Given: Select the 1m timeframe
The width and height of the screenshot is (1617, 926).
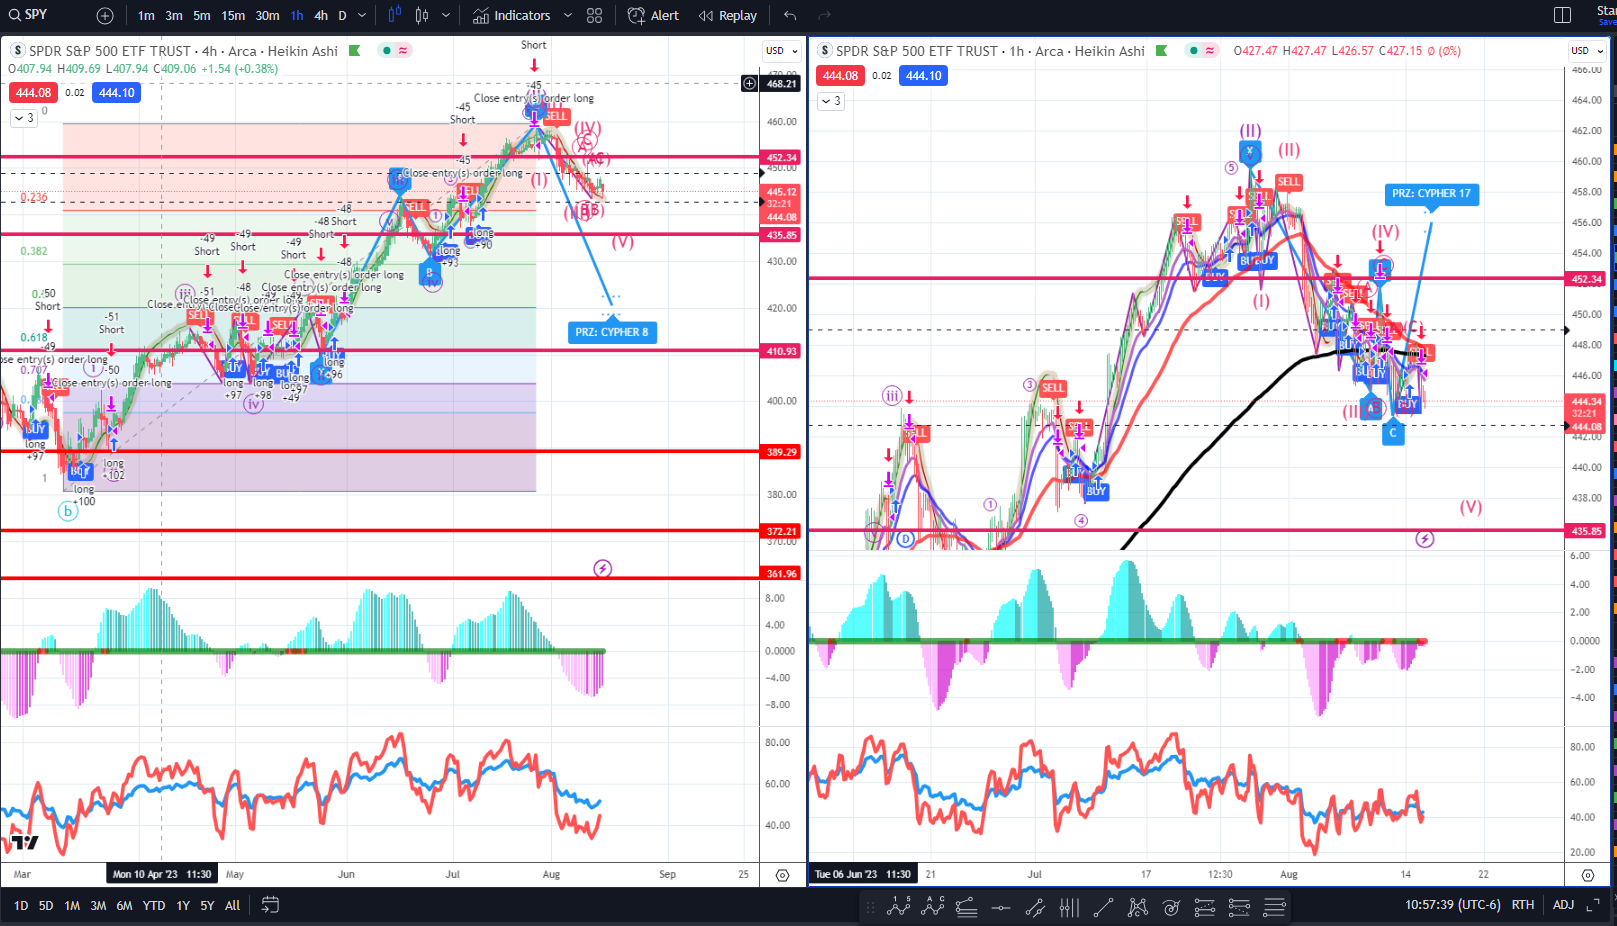Looking at the screenshot, I should pyautogui.click(x=146, y=16).
